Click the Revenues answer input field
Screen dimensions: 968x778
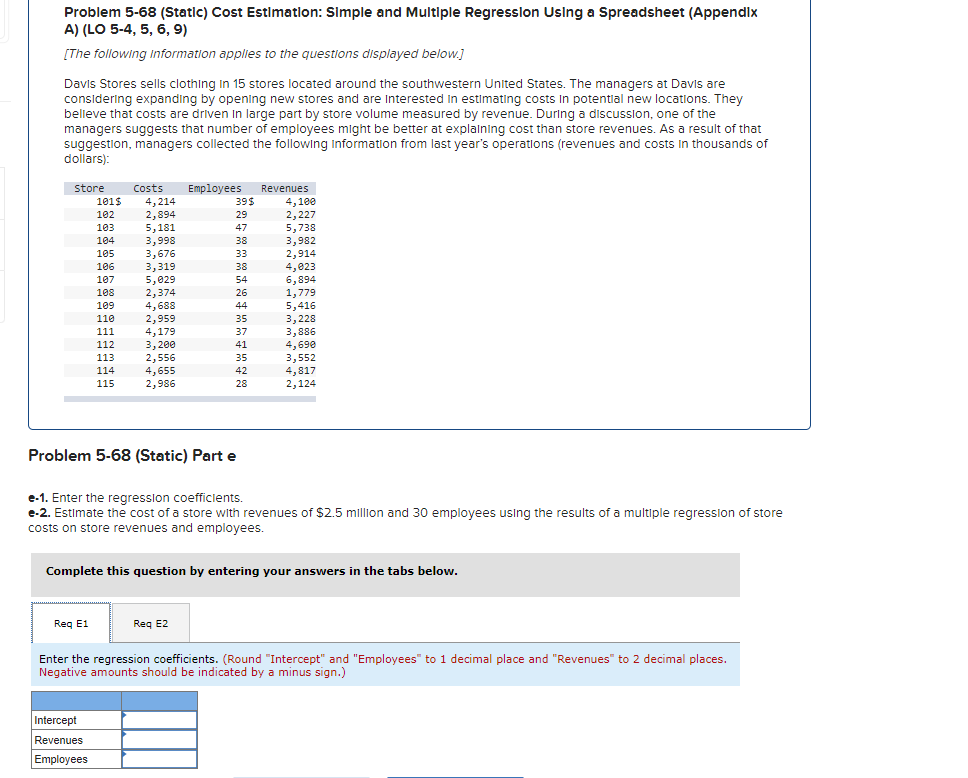click(160, 739)
